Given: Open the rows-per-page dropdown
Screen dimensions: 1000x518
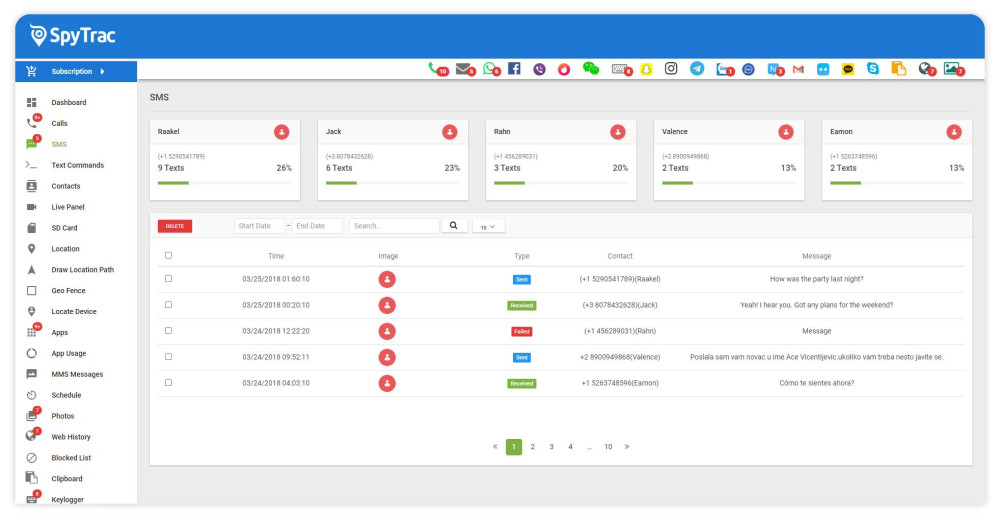Looking at the screenshot, I should (488, 227).
